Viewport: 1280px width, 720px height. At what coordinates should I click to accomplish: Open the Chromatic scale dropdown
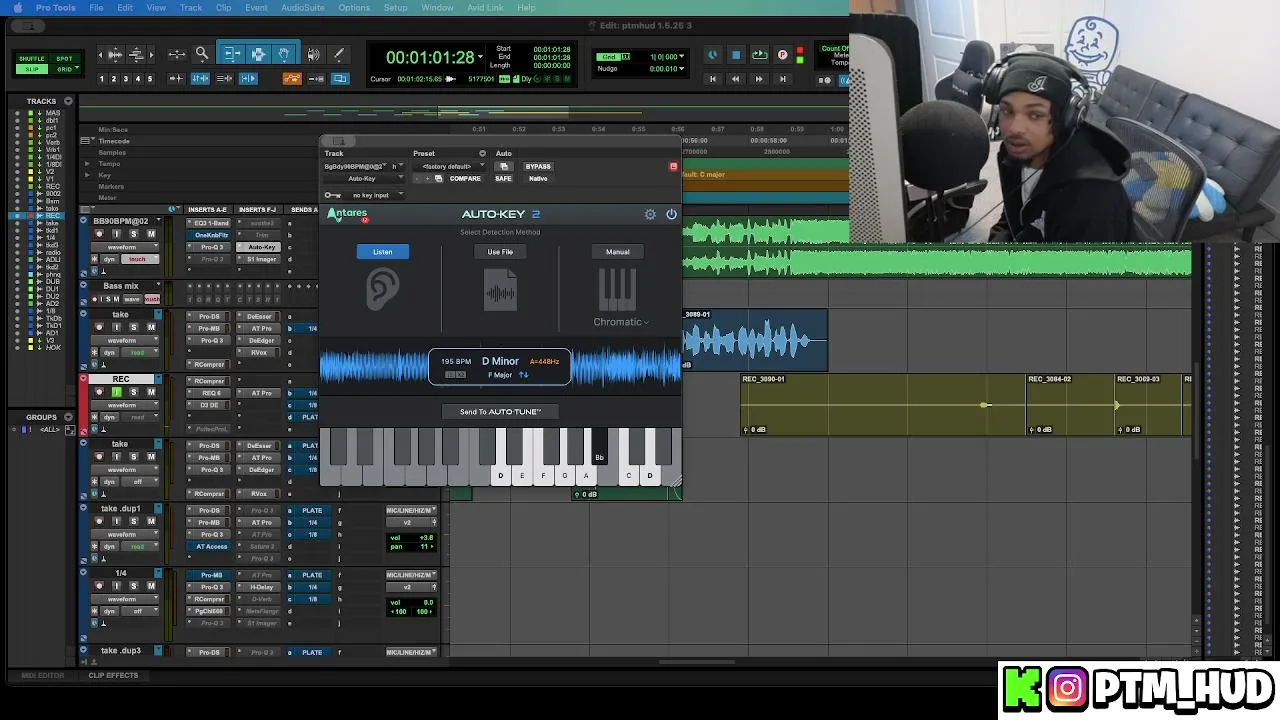620,322
